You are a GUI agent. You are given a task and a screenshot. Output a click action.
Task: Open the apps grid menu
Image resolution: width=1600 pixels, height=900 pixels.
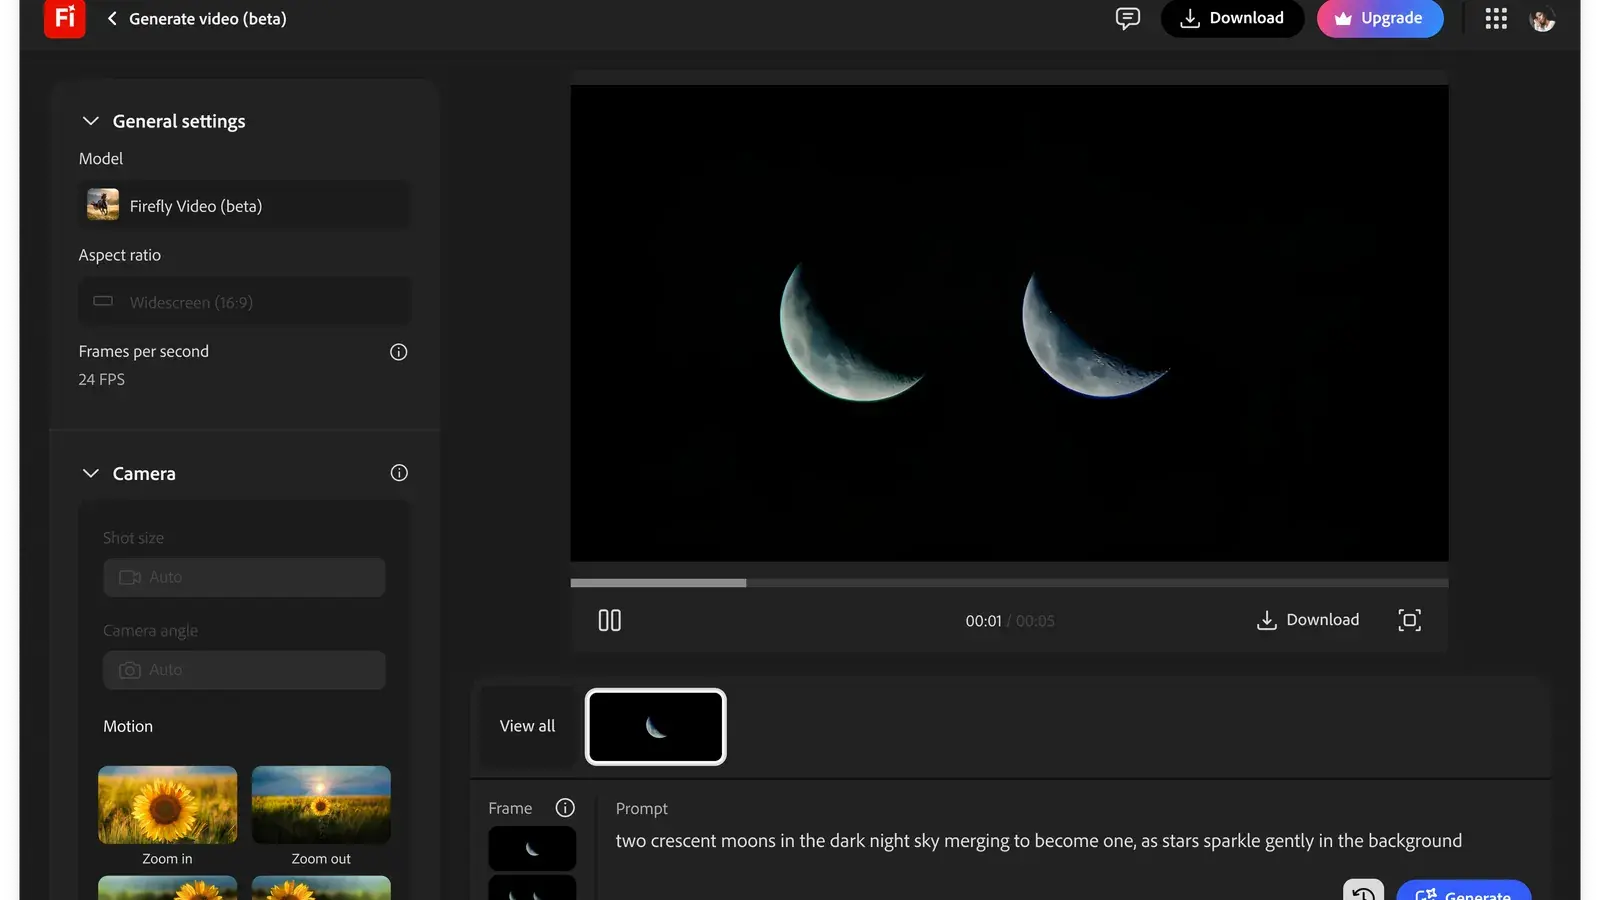pos(1496,18)
